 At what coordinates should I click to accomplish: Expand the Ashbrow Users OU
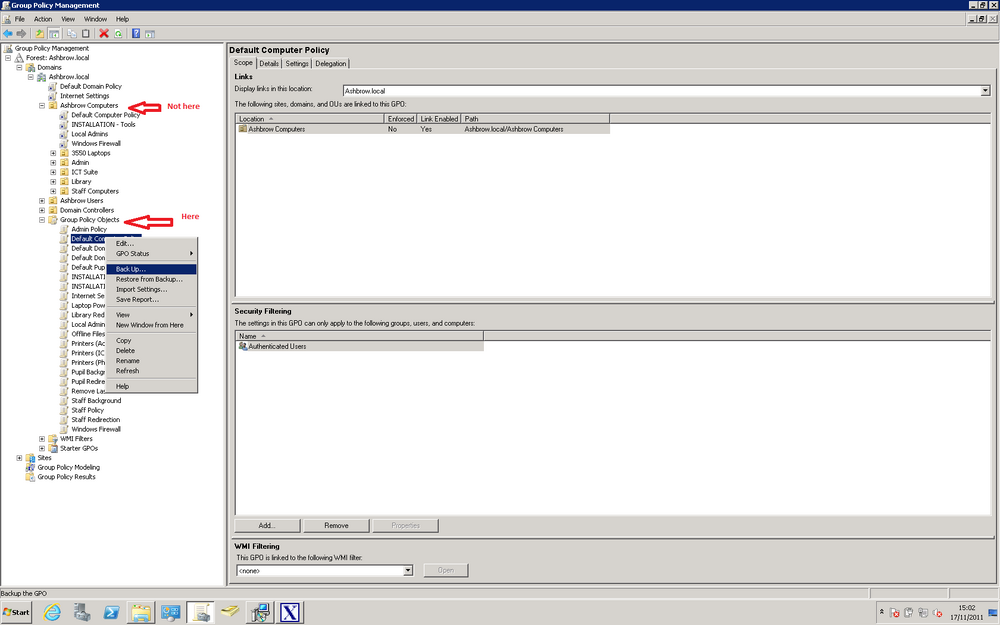click(x=42, y=201)
